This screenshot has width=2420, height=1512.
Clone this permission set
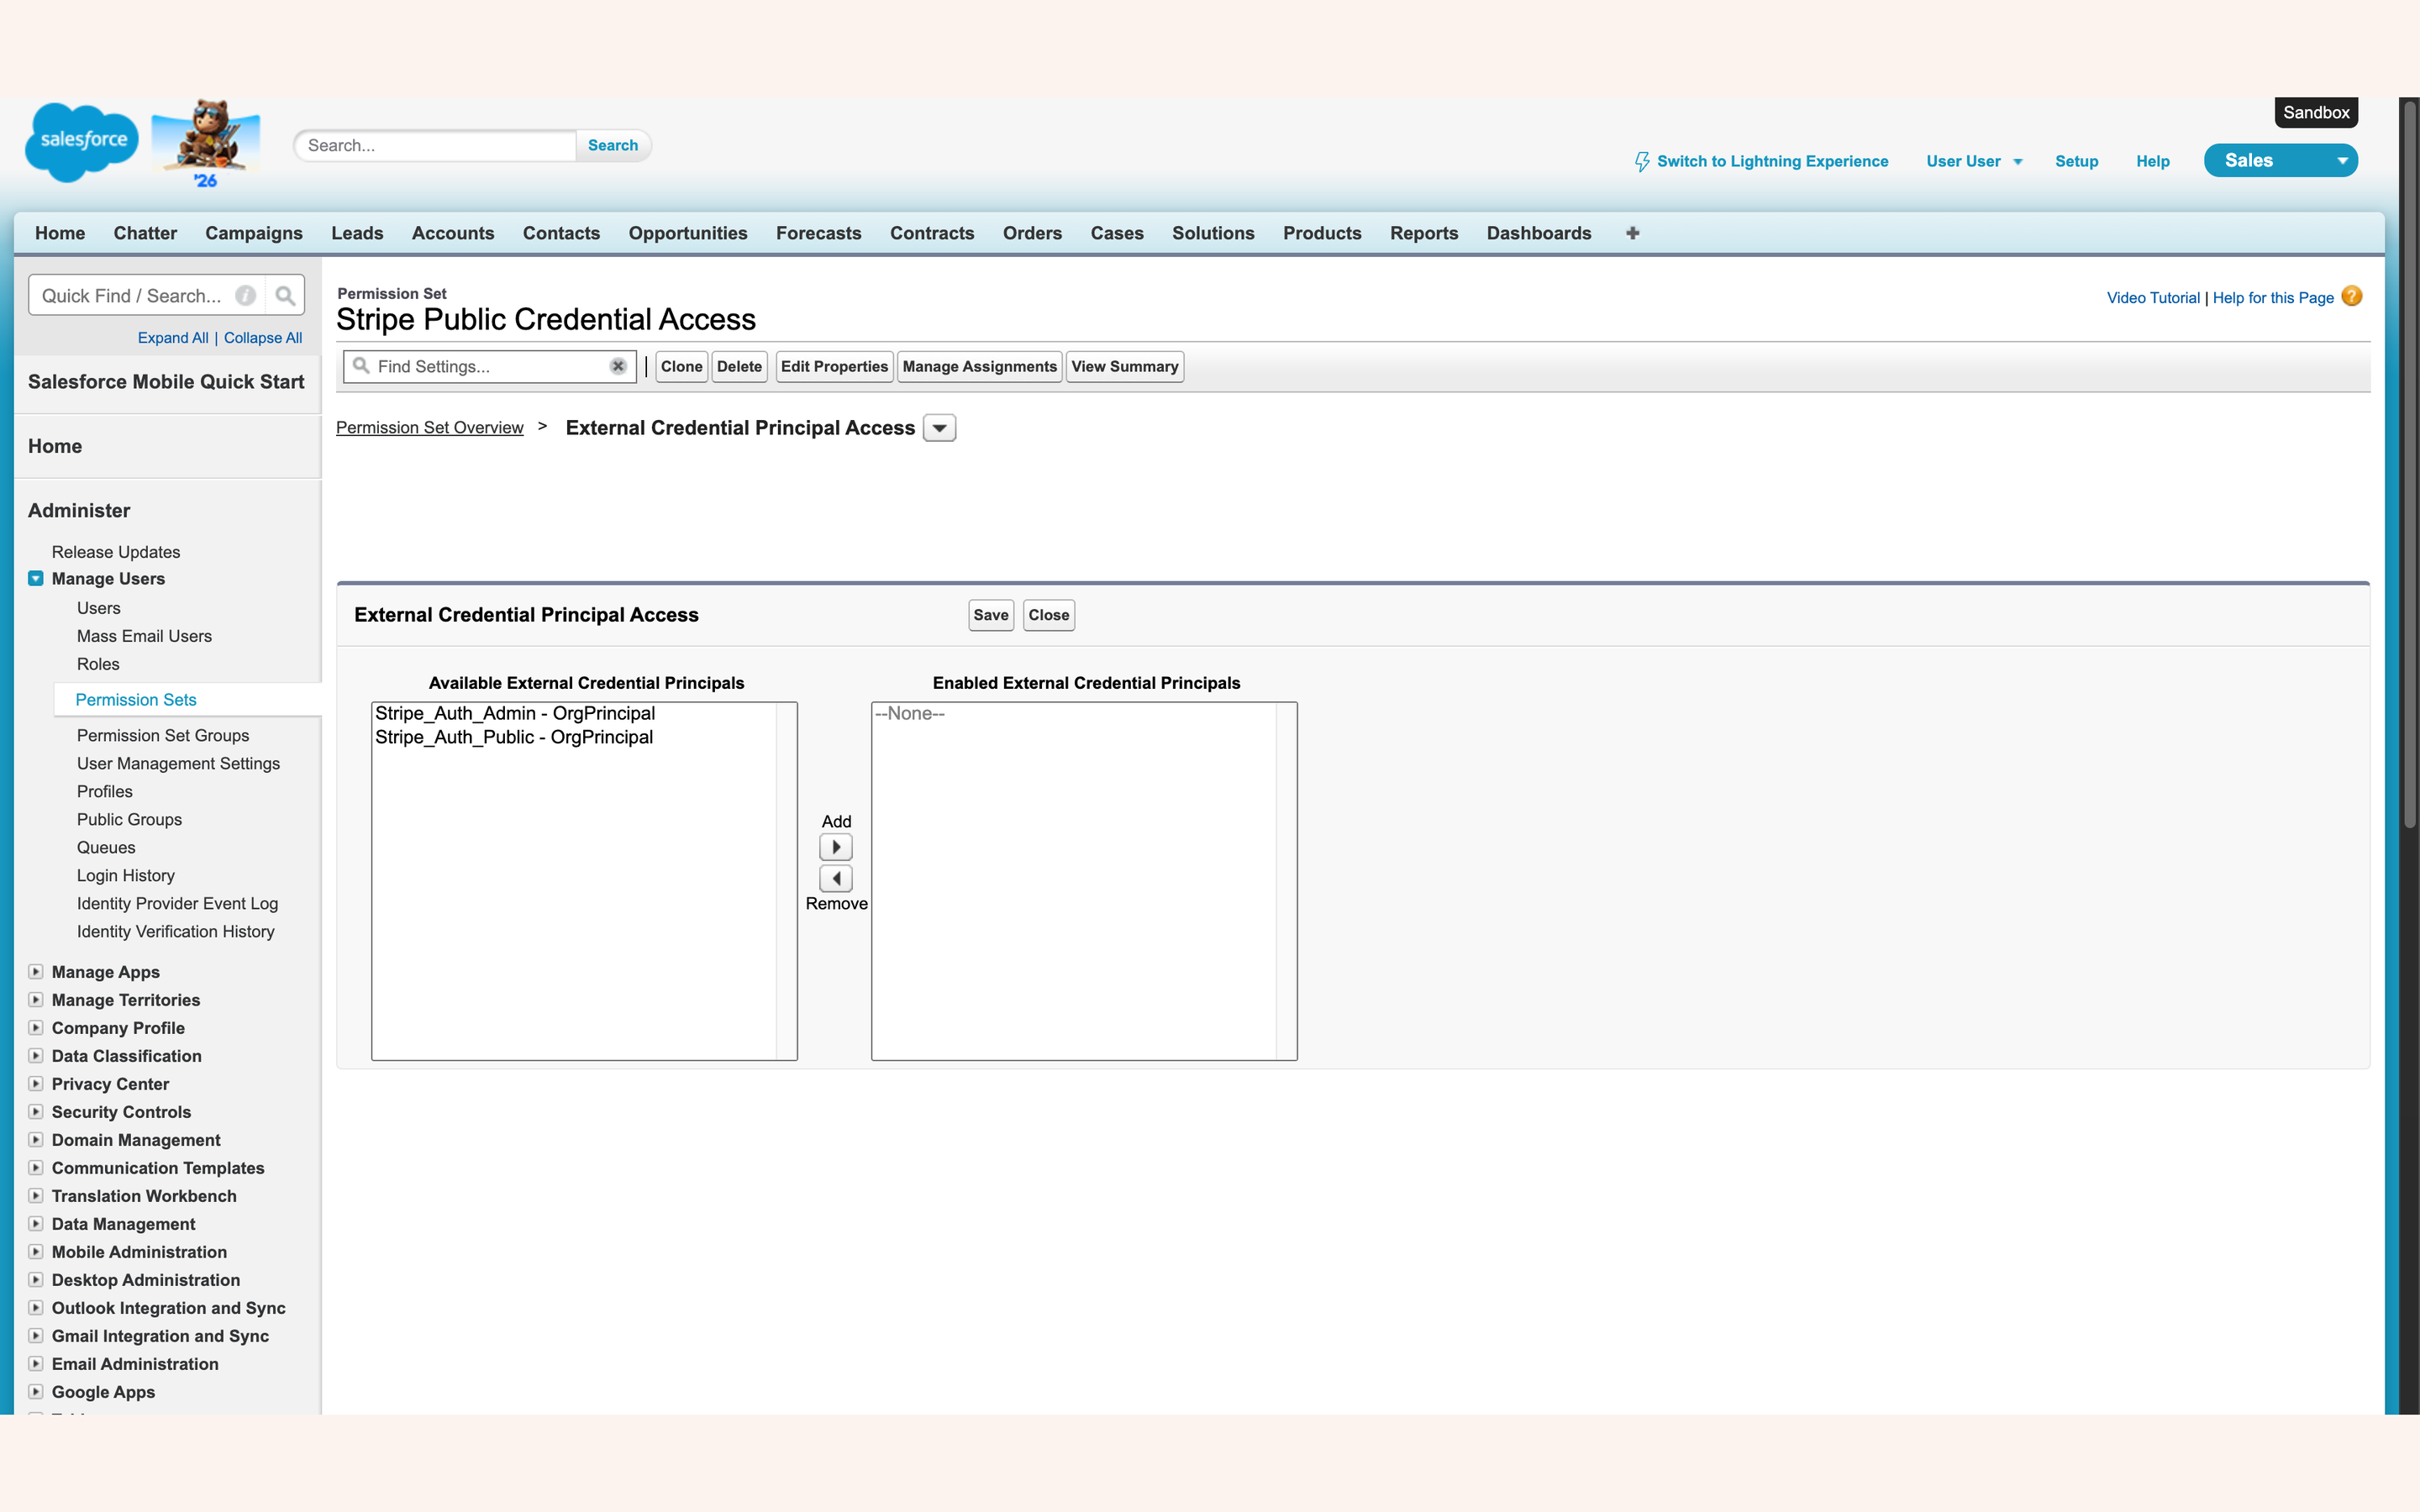tap(681, 366)
